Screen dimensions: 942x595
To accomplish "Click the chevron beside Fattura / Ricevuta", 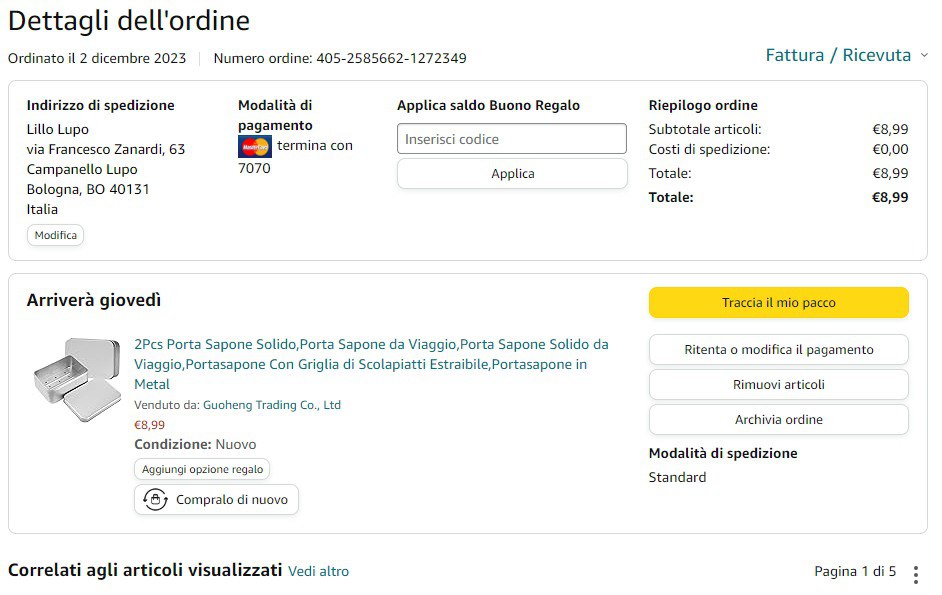I will pyautogui.click(x=924, y=55).
